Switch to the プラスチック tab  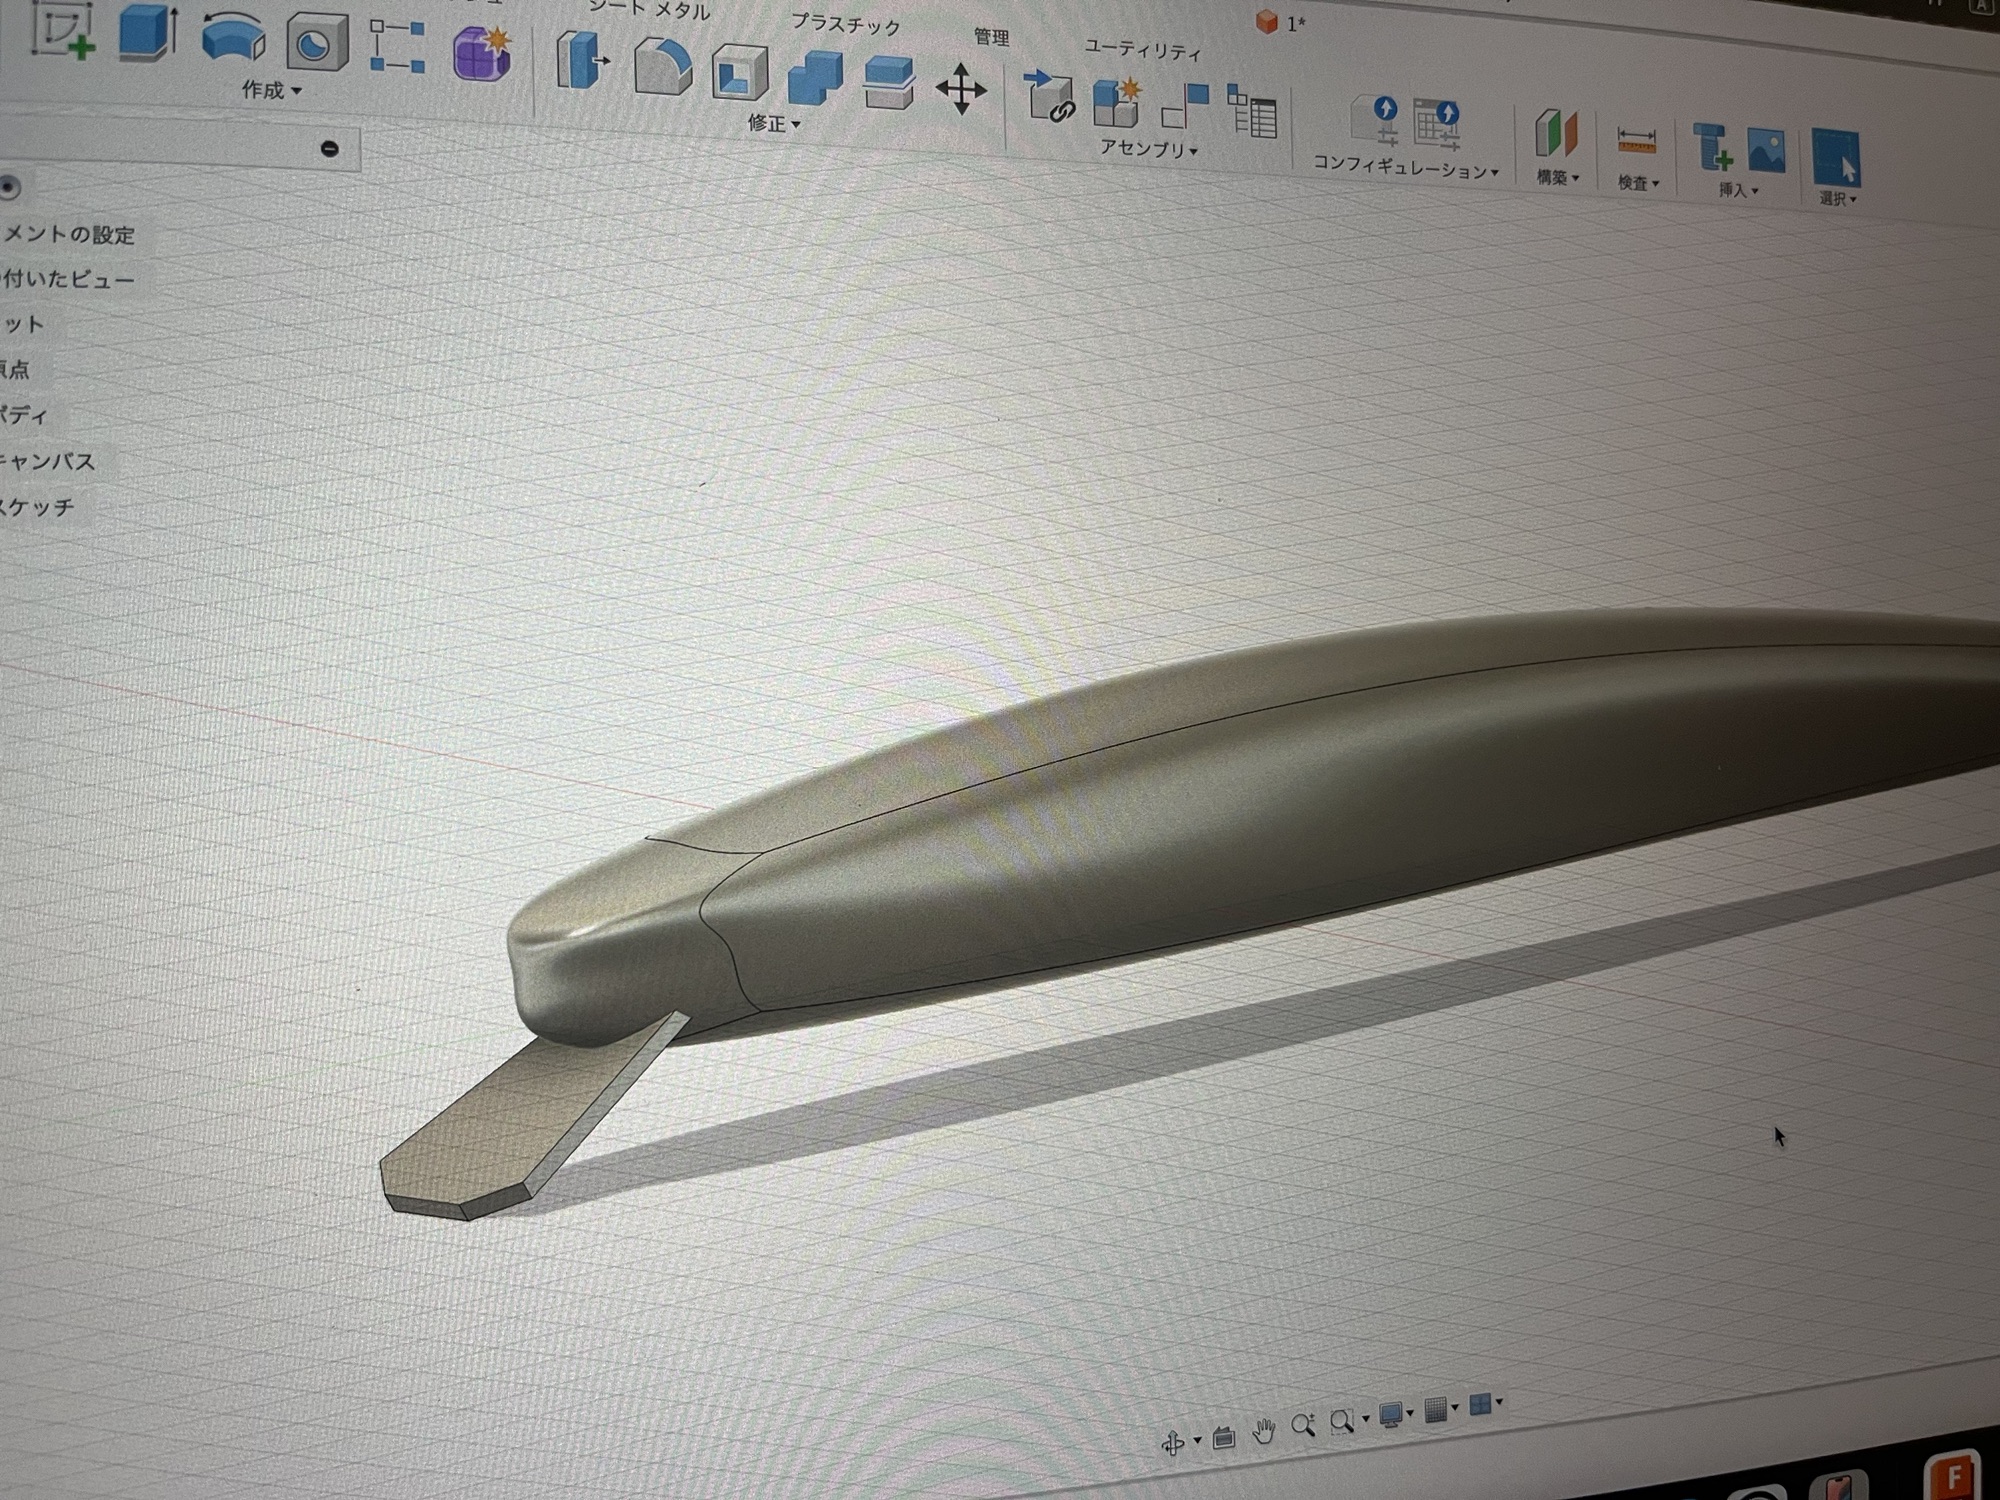coord(845,23)
